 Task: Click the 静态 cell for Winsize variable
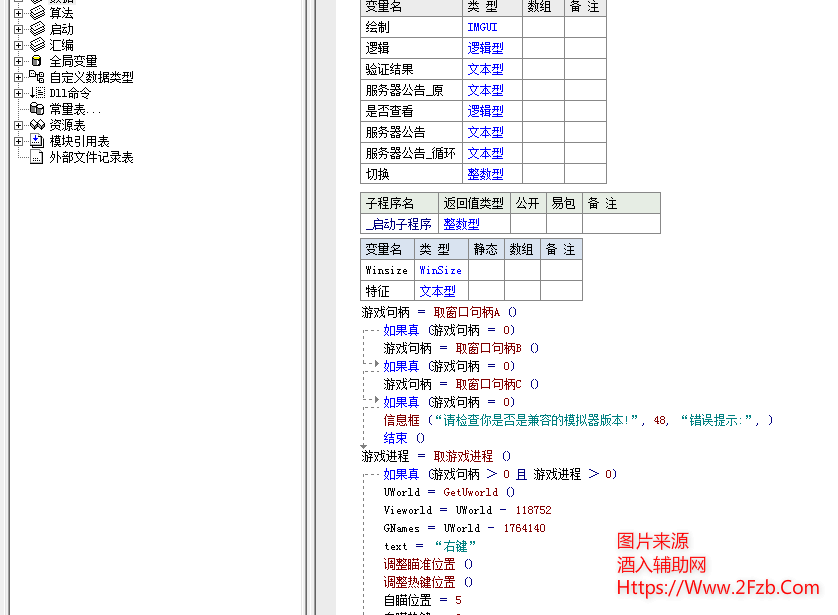pyautogui.click(x=486, y=270)
